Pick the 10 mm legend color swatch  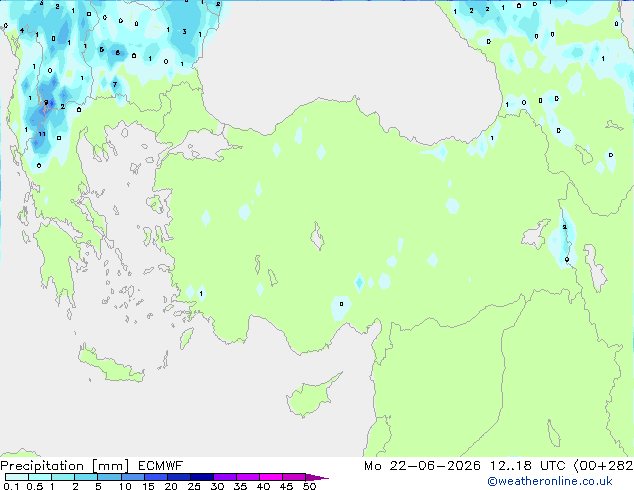(132, 477)
